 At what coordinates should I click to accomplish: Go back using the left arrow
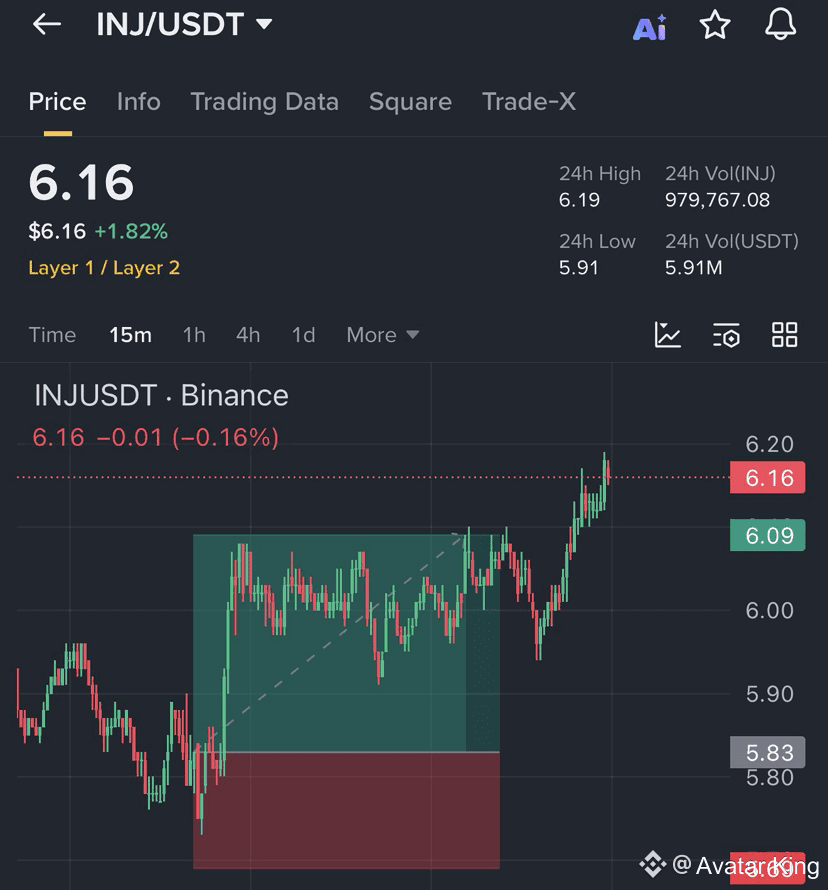[x=47, y=24]
